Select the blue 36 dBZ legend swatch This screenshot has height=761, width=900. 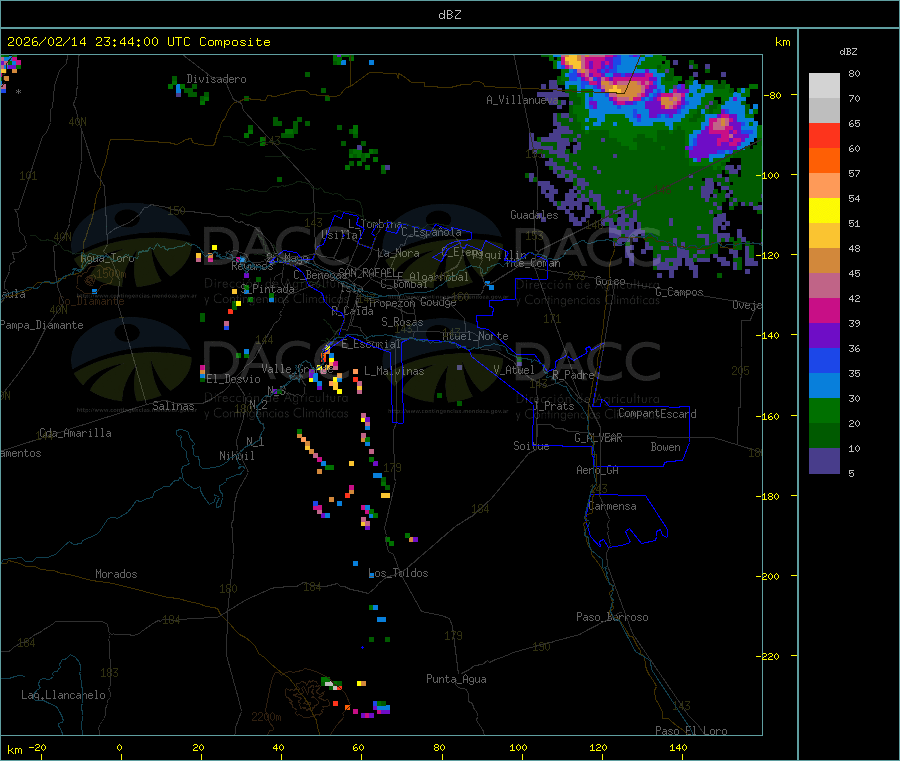824,360
